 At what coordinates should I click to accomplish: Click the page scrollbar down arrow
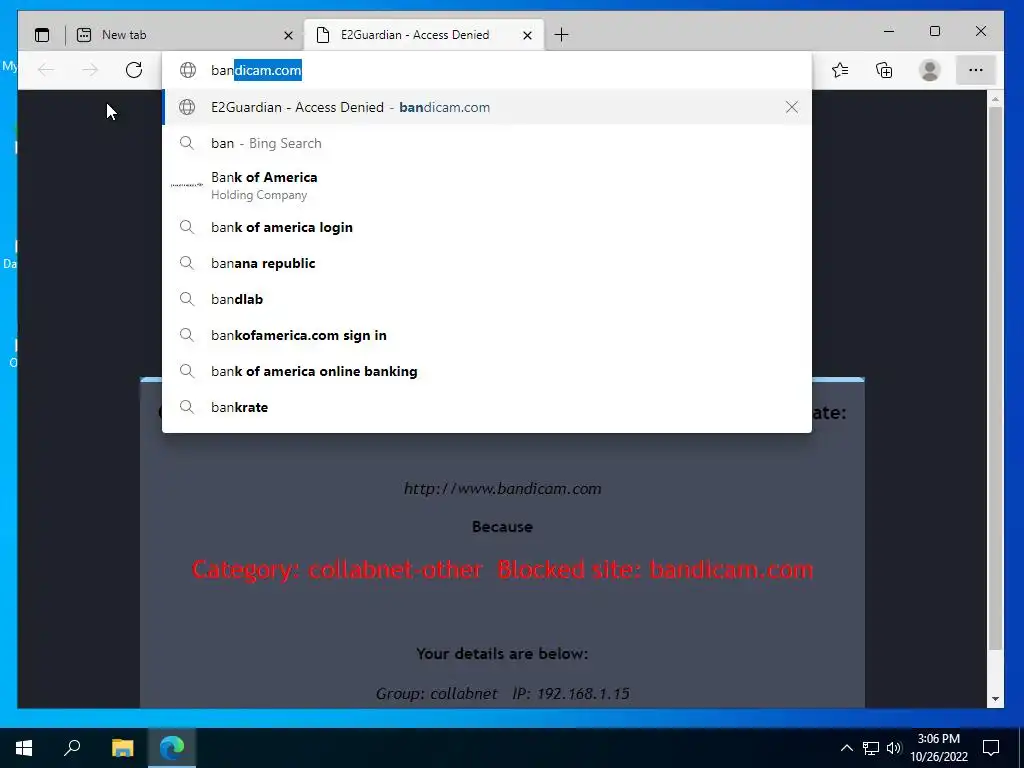(x=995, y=699)
